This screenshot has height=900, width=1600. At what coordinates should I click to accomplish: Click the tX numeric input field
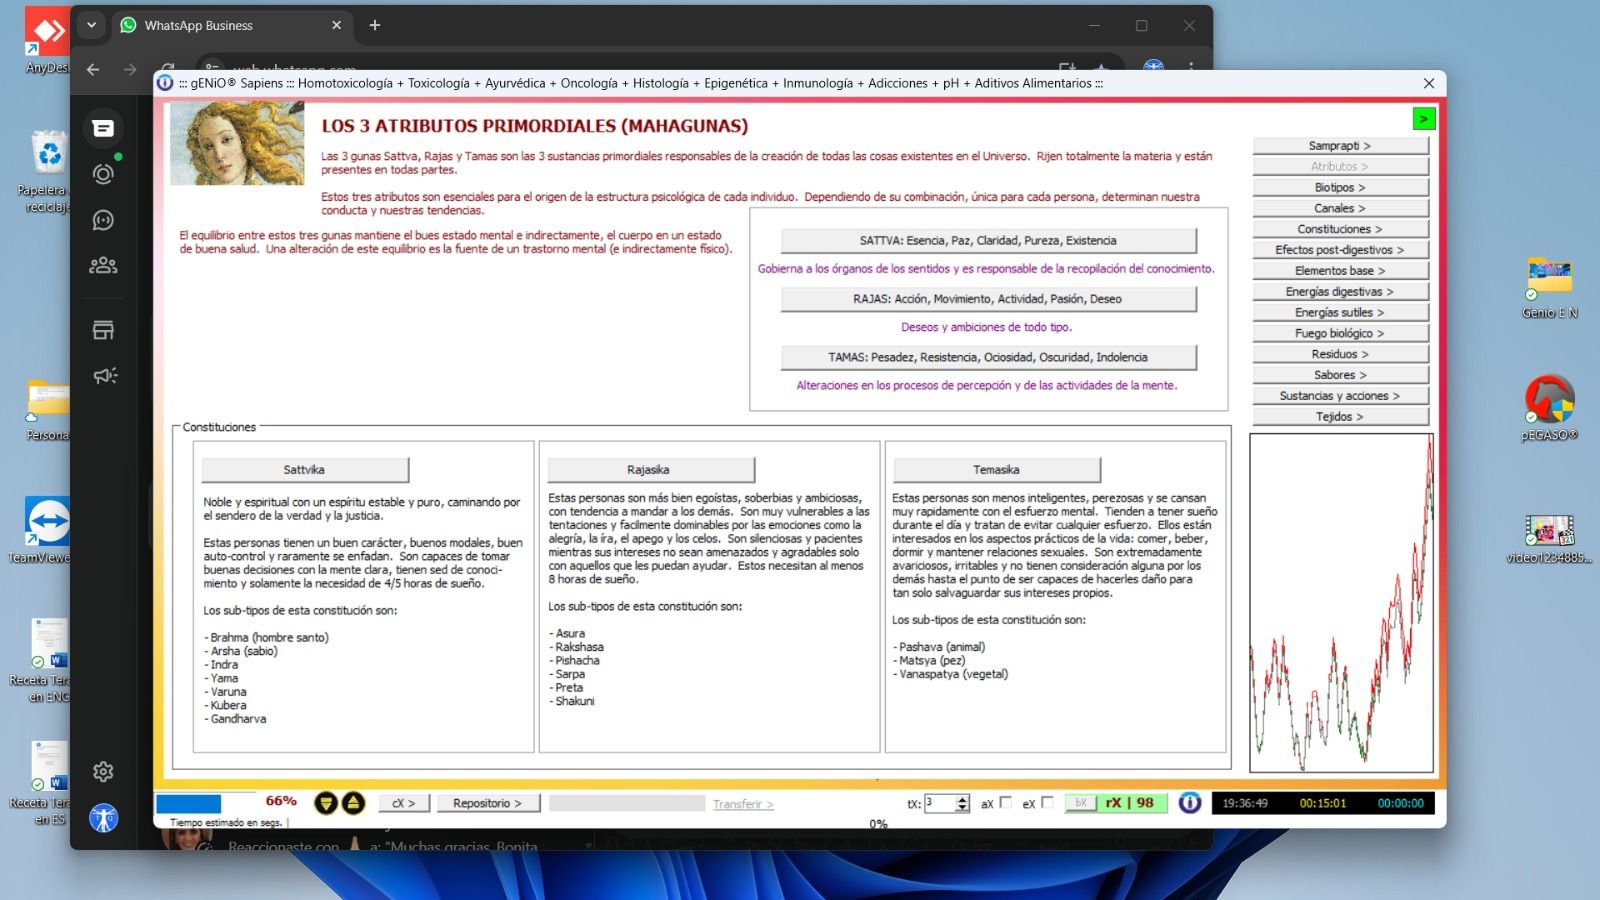[x=940, y=803]
